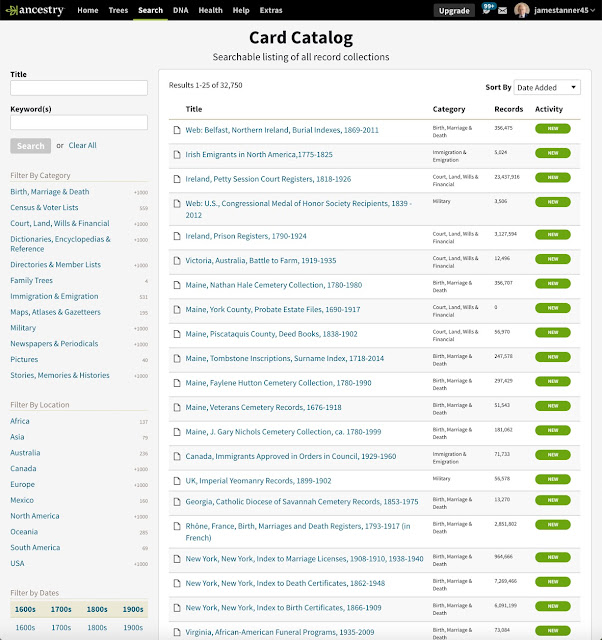Click the document icon for Piscataquis County Deed Books
Screen dimensions: 602x640
[177, 334]
